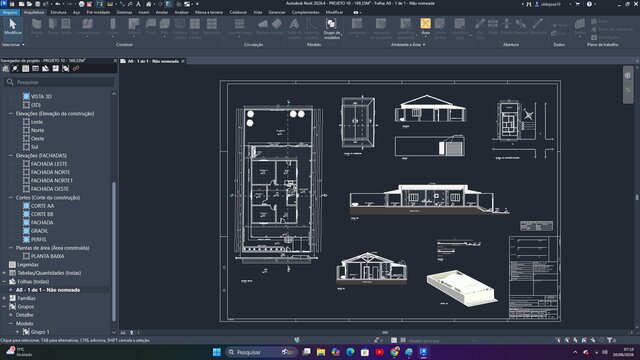Screen dimensions: 640x360
Task: Select the Norte elevation view
Action: tap(38, 130)
